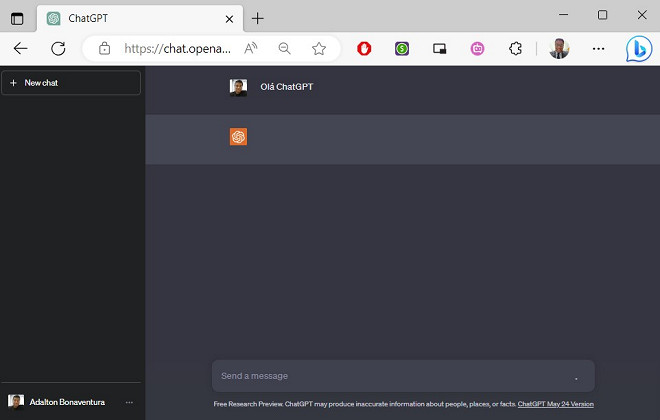Screen dimensions: 660x420
Task: Click the New chat button in sidebar
Action: coord(70,83)
